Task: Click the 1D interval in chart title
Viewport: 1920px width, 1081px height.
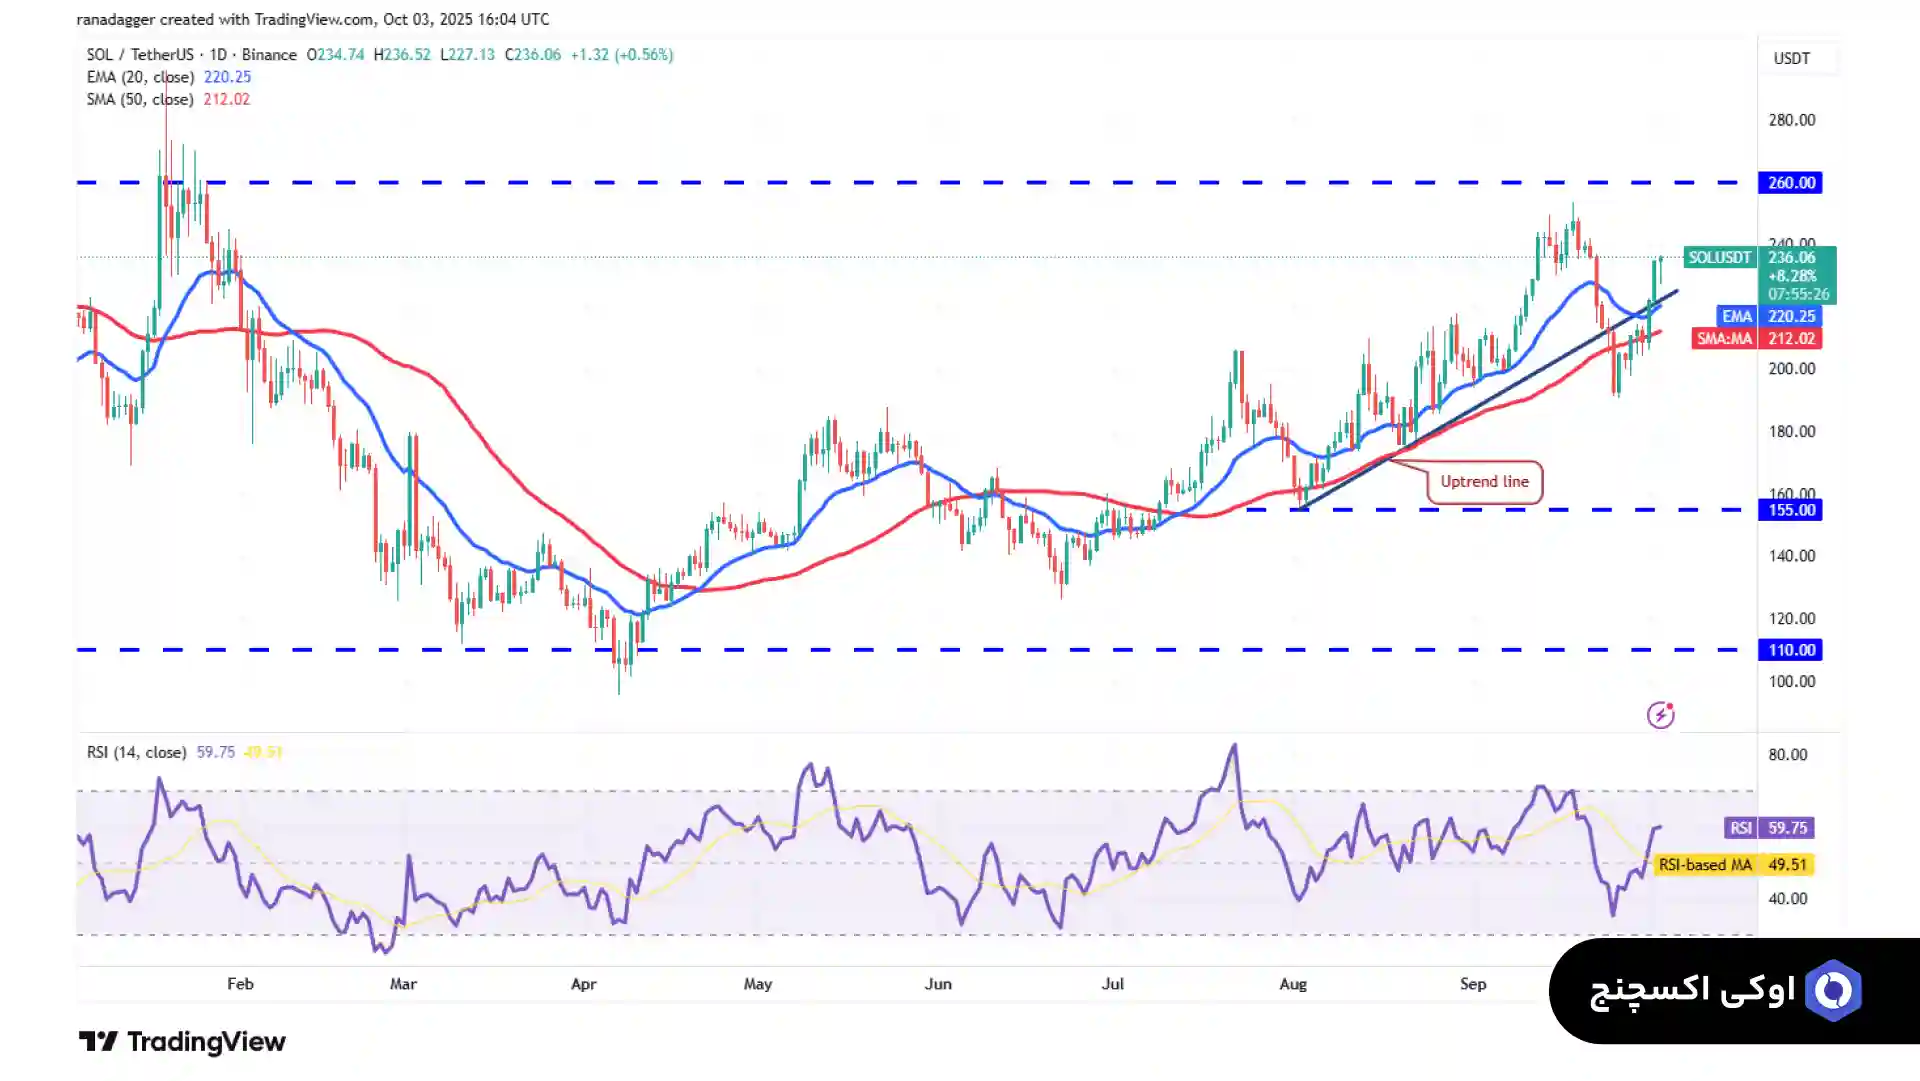Action: point(218,55)
